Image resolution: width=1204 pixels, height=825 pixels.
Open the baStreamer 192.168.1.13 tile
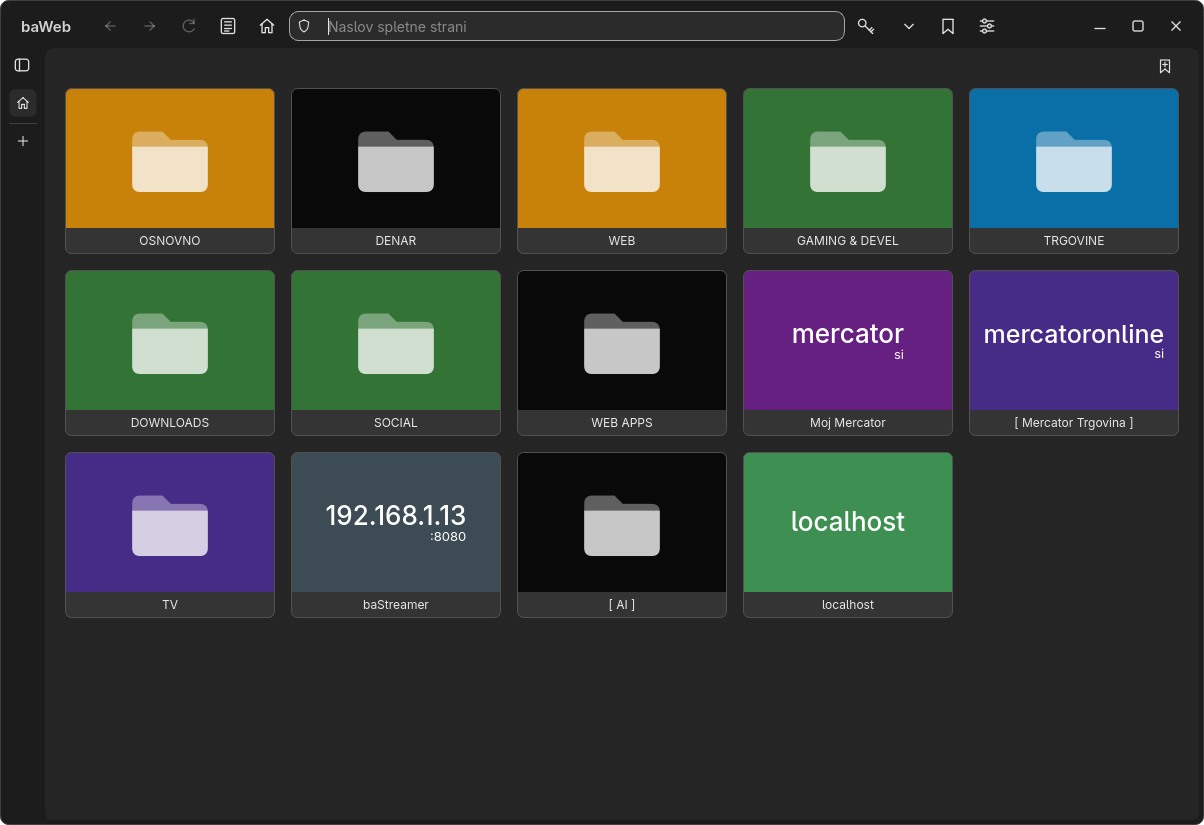tap(396, 535)
